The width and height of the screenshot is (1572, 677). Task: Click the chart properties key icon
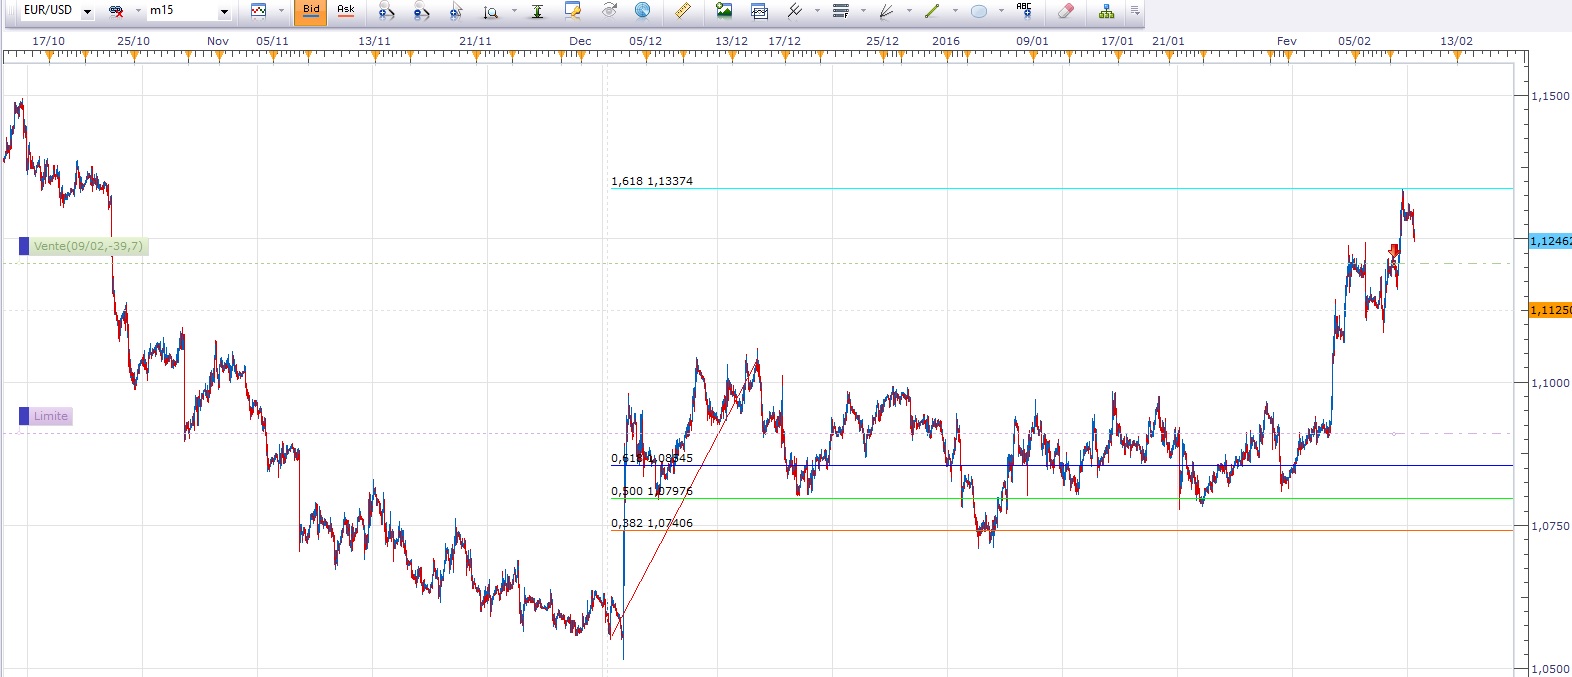coord(573,11)
